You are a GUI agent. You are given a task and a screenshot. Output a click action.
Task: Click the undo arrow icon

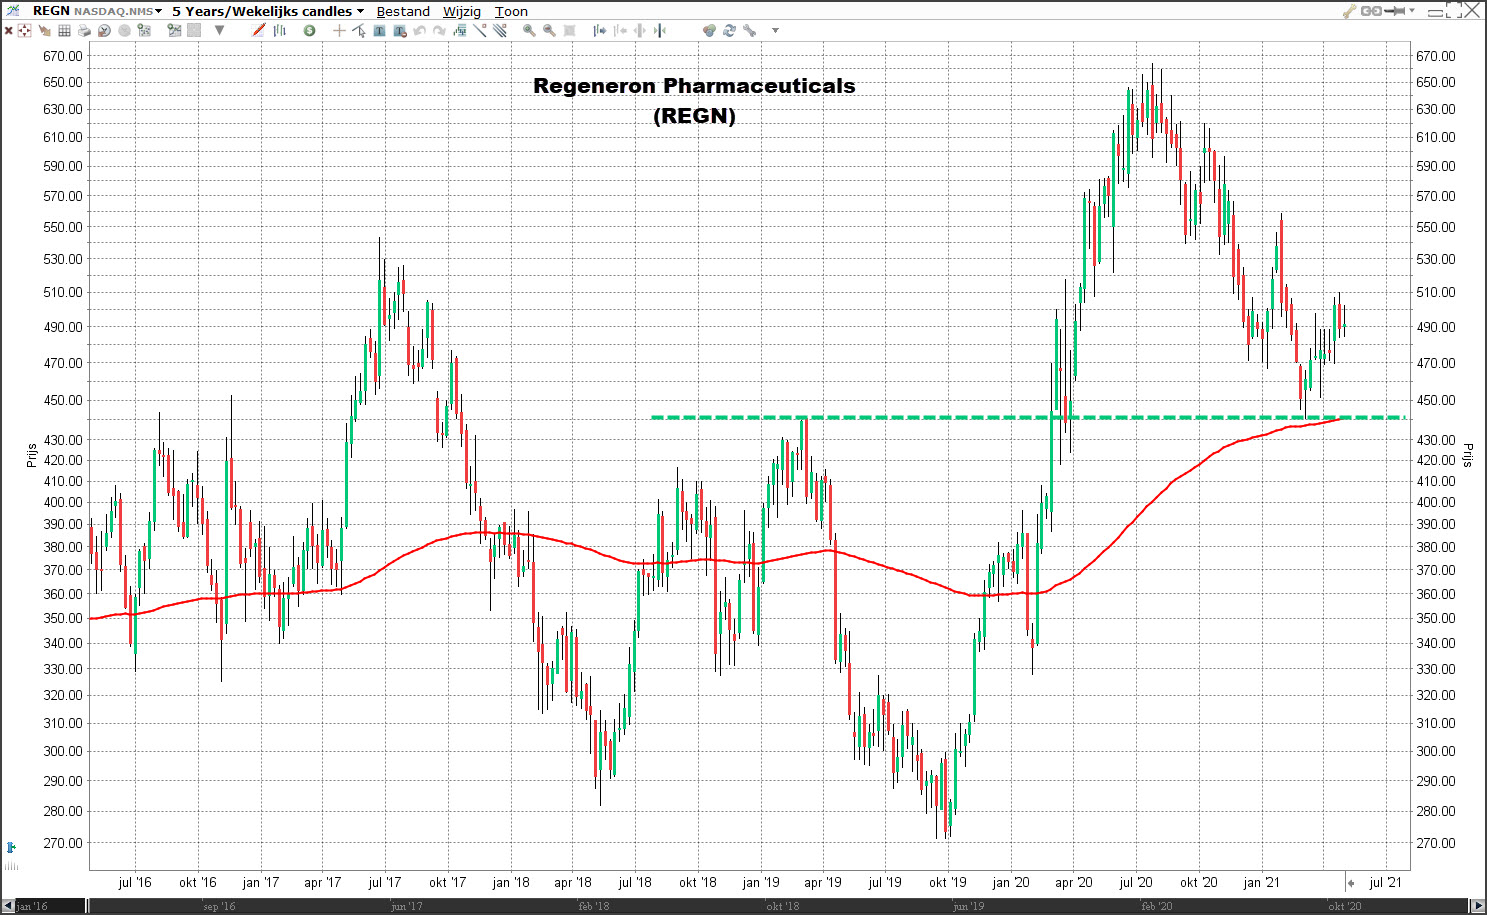coord(419,30)
